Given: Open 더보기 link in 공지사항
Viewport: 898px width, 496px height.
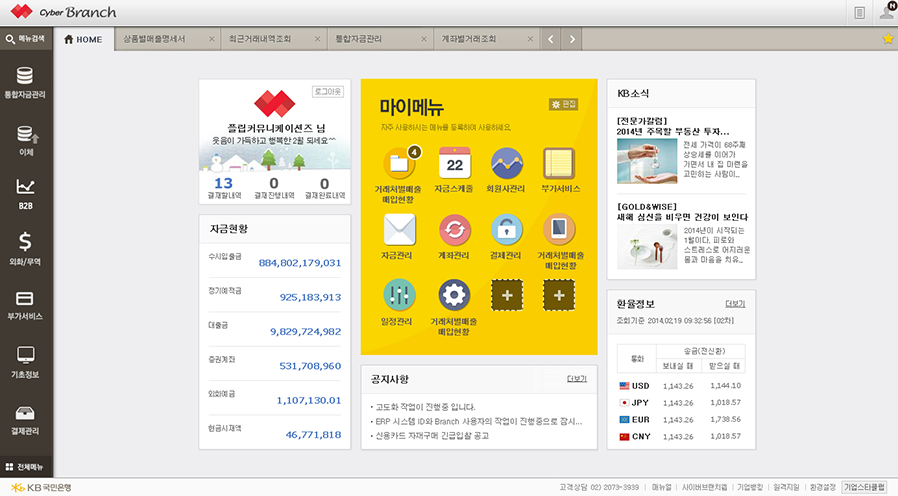Looking at the screenshot, I should pyautogui.click(x=577, y=379).
